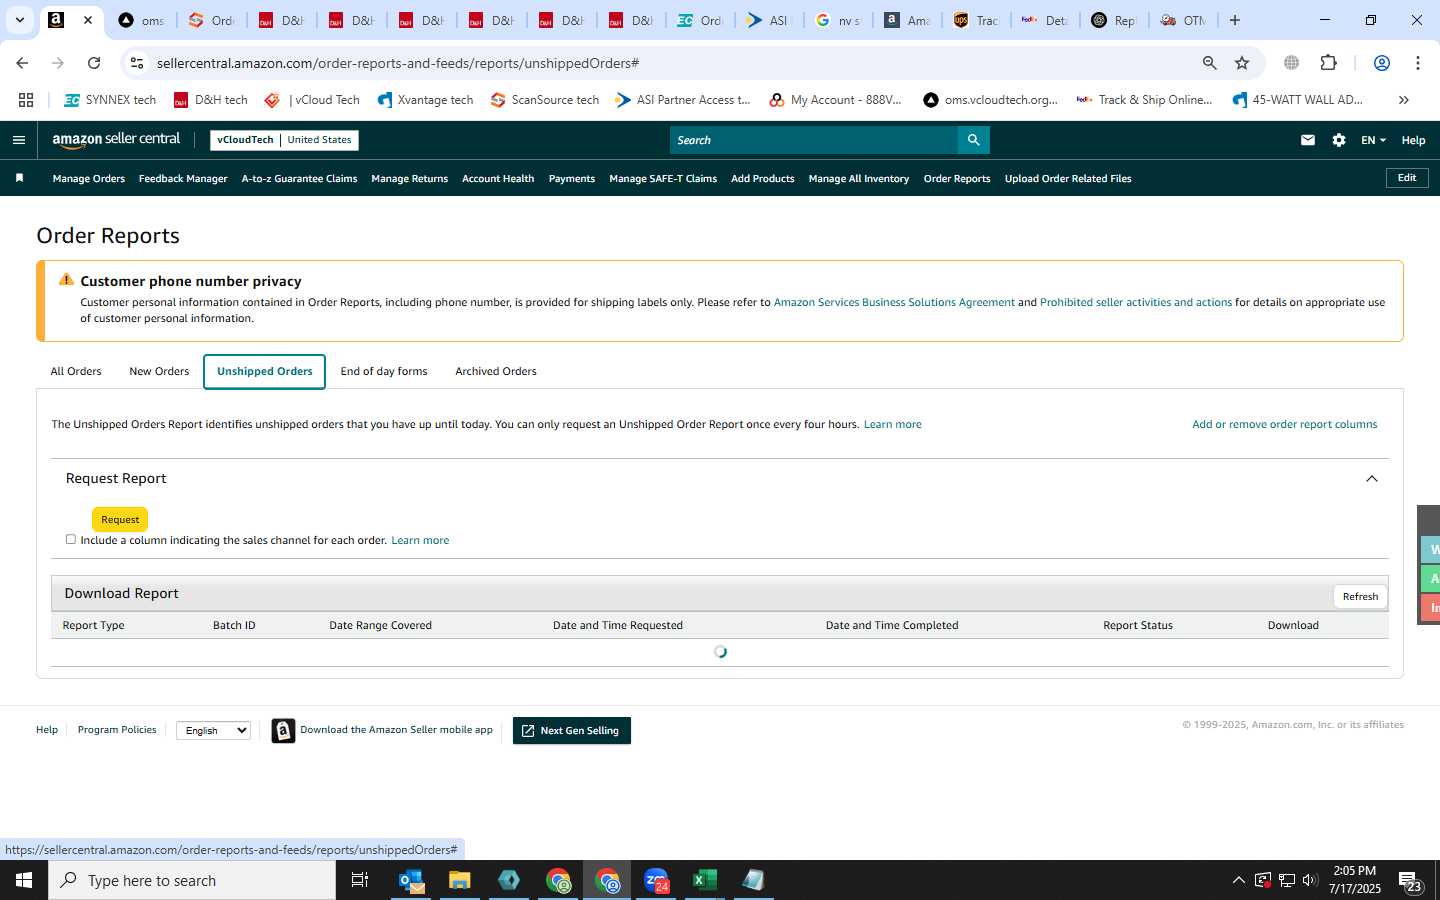
Task: Open Chrome three-dot menu
Action: pos(1418,63)
